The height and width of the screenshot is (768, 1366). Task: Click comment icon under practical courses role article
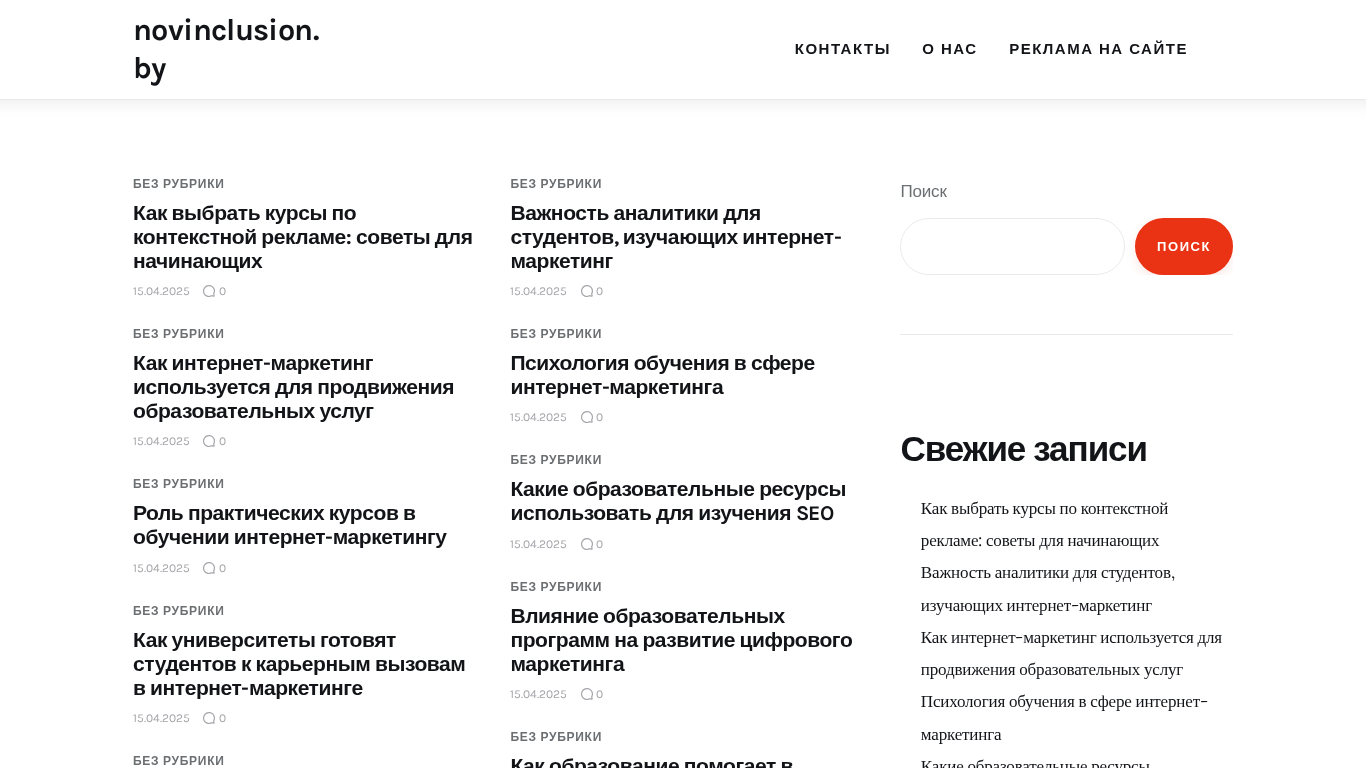[x=209, y=568]
